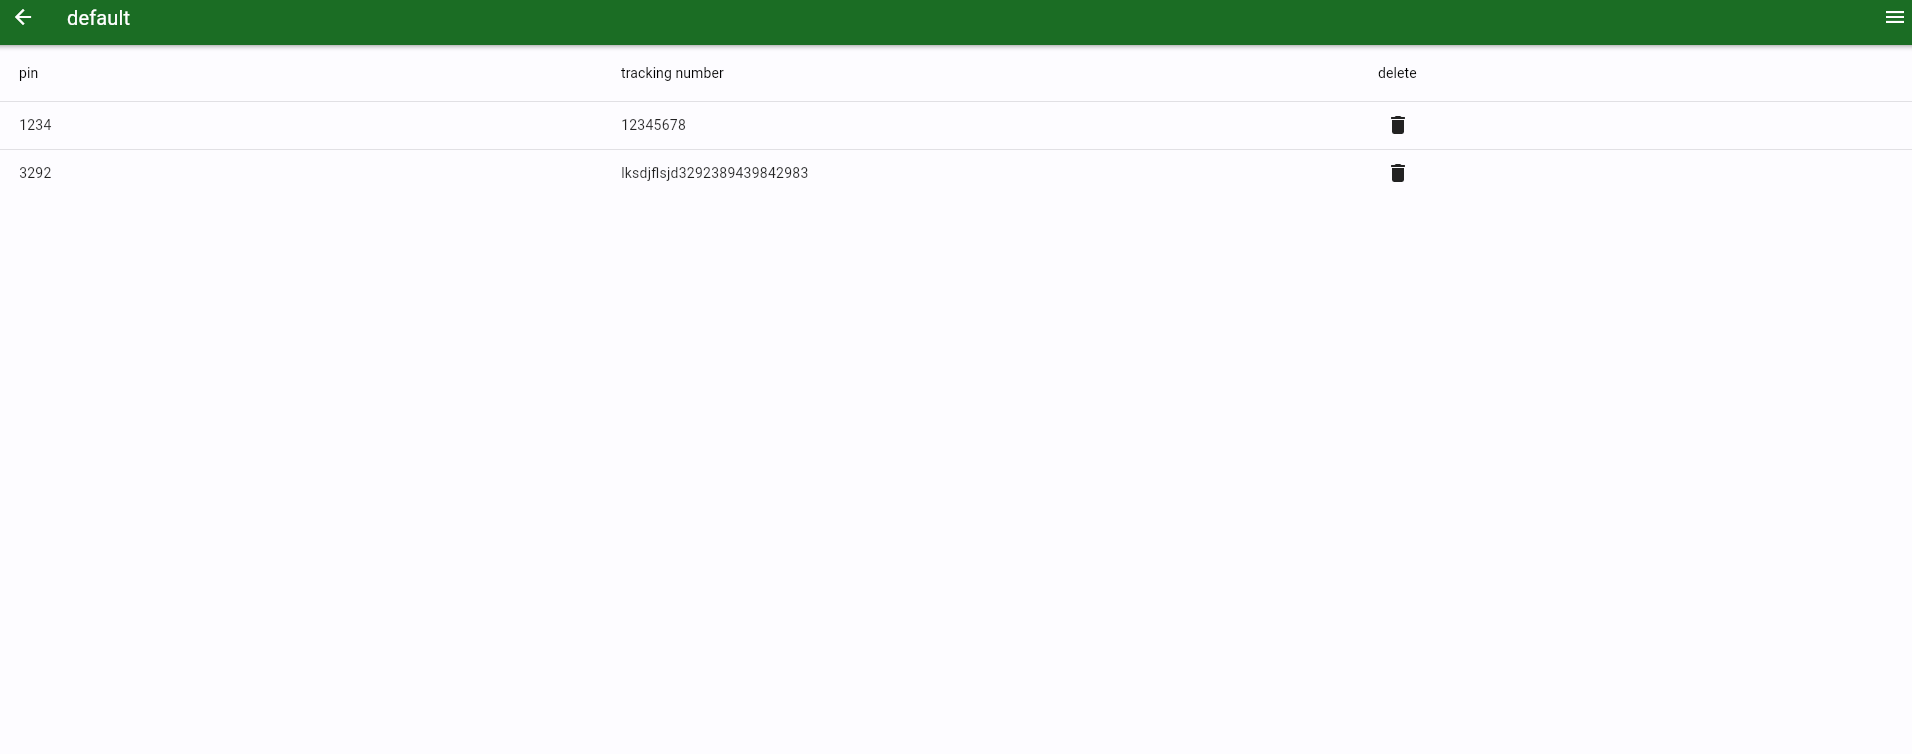Click the space between pin and tracking headers
Image resolution: width=1912 pixels, height=754 pixels.
[330, 73]
